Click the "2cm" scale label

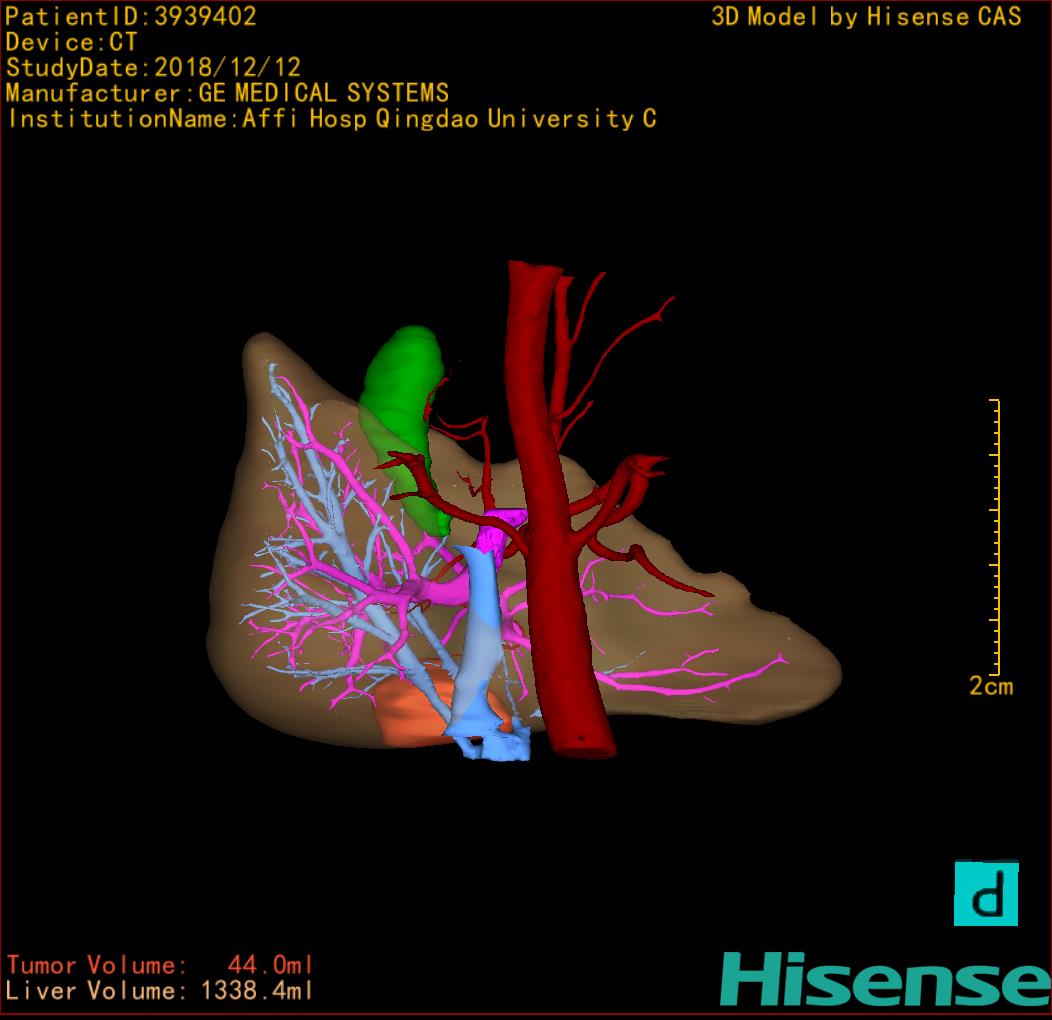coord(990,686)
